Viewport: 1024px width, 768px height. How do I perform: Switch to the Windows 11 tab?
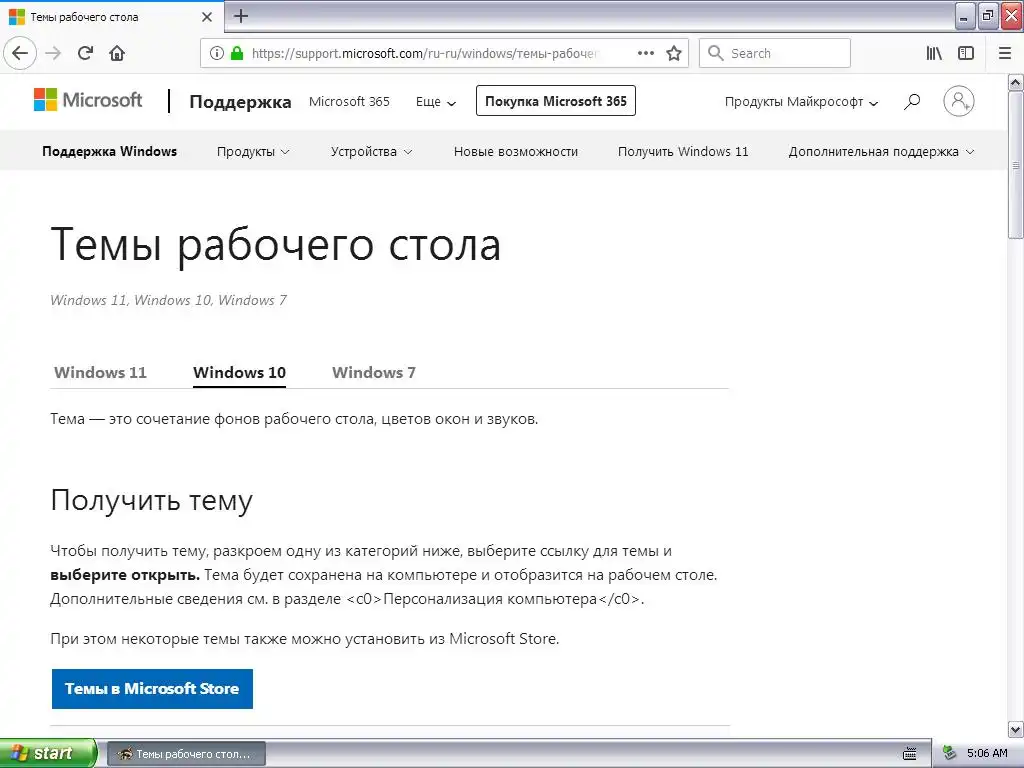101,372
